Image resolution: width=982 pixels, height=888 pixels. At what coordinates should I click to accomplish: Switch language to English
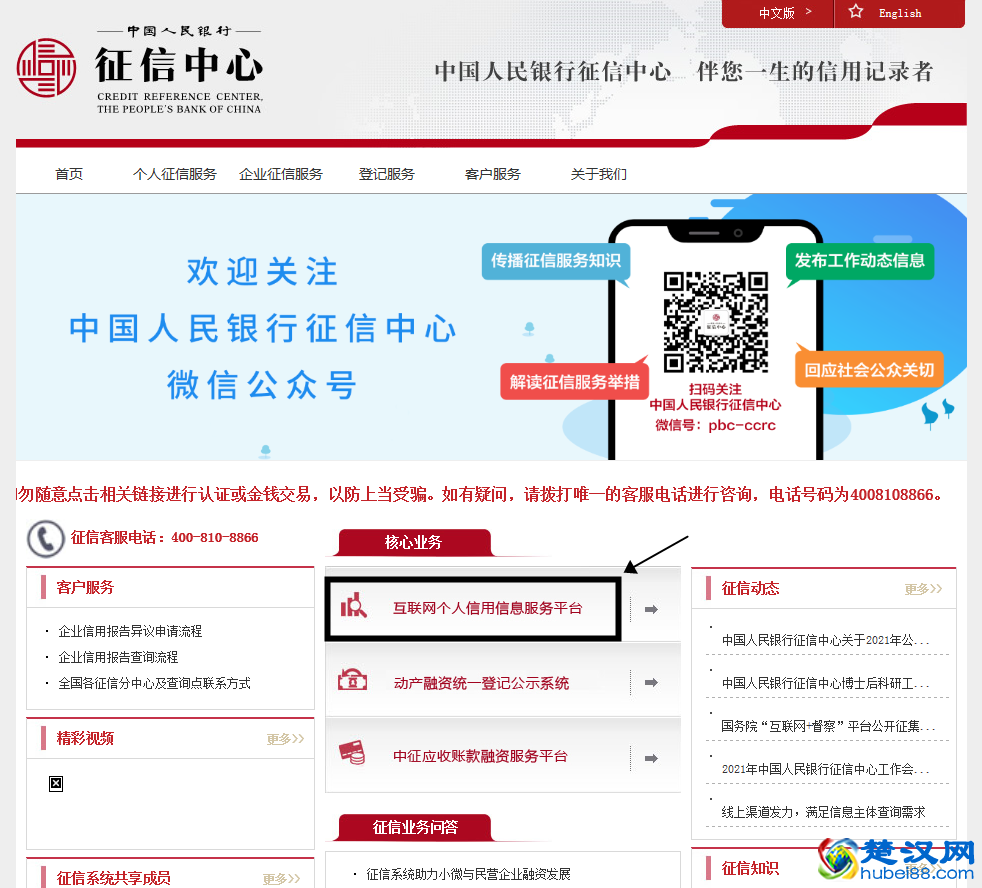click(900, 13)
